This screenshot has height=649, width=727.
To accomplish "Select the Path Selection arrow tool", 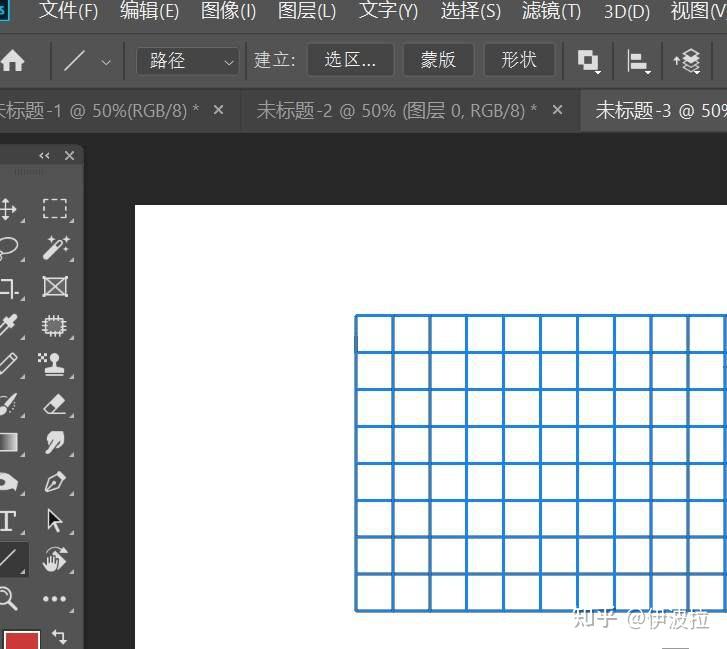I will click(55, 520).
